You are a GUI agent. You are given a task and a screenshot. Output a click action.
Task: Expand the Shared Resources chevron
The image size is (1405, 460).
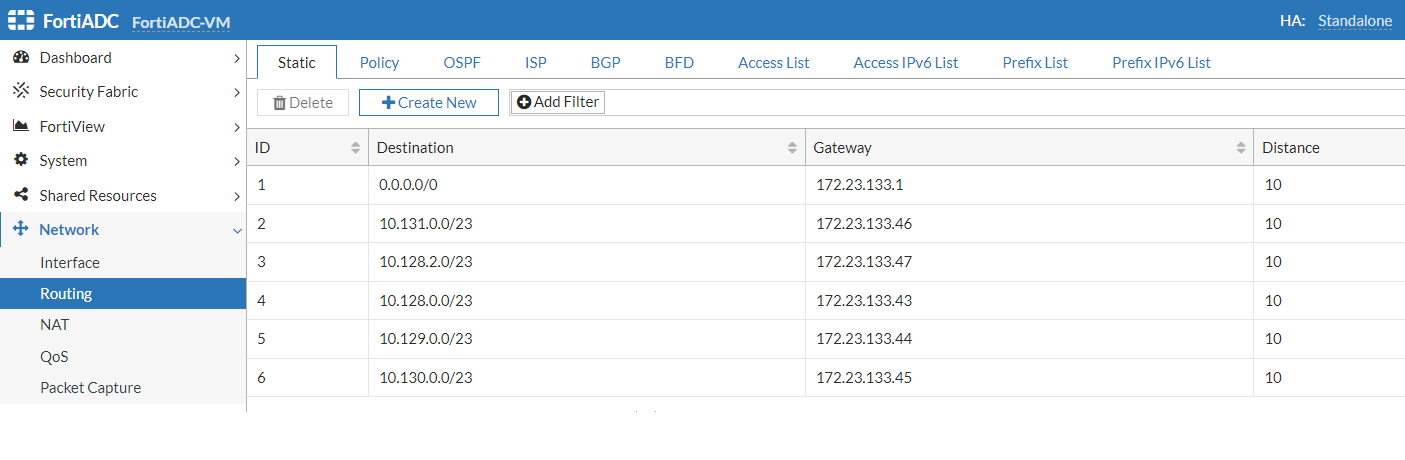click(236, 196)
